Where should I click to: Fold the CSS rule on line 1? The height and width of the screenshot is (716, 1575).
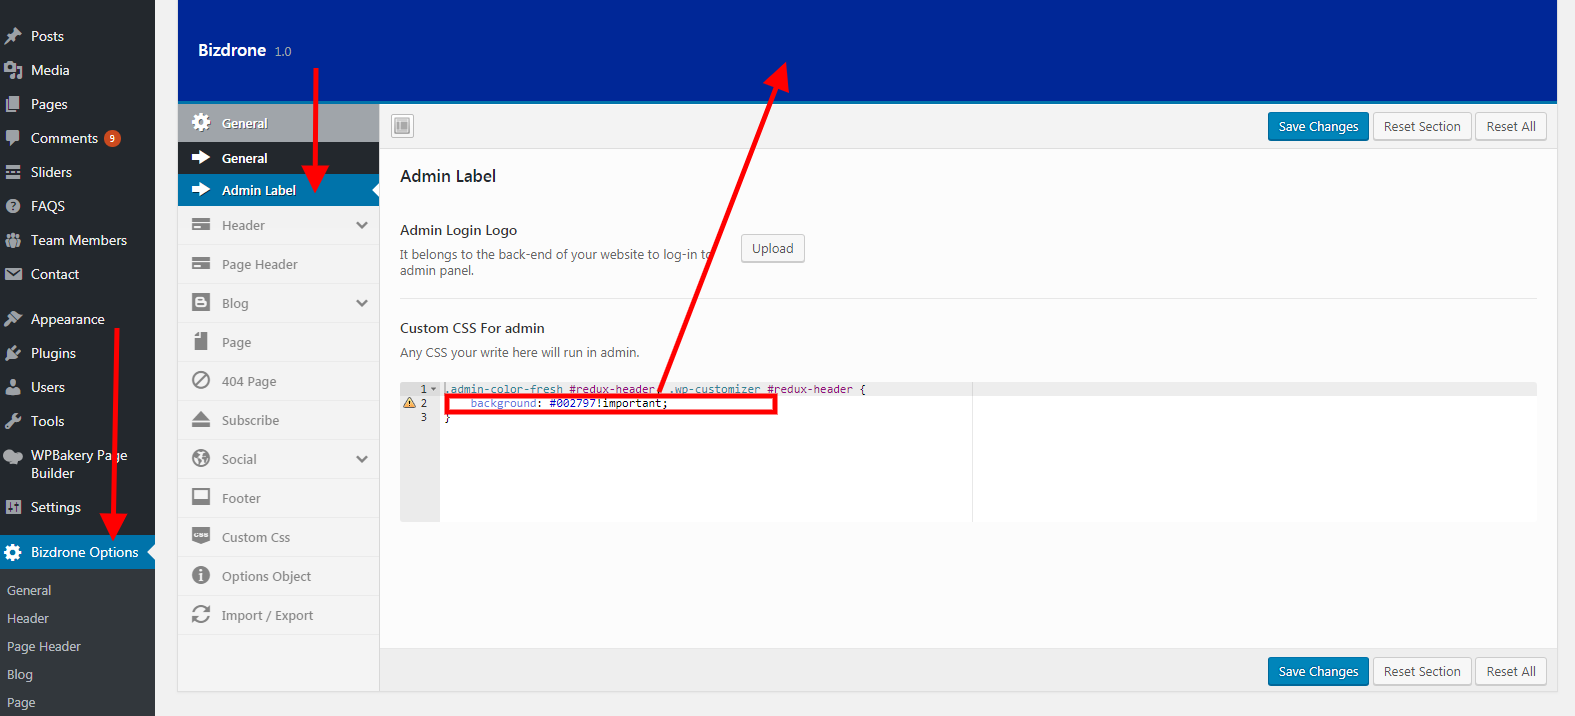434,389
